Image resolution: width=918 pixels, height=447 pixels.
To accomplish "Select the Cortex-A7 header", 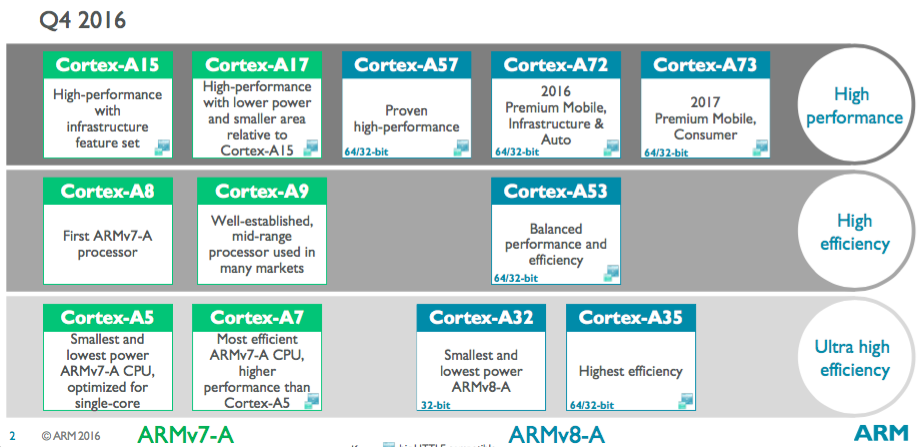I will pos(256,317).
